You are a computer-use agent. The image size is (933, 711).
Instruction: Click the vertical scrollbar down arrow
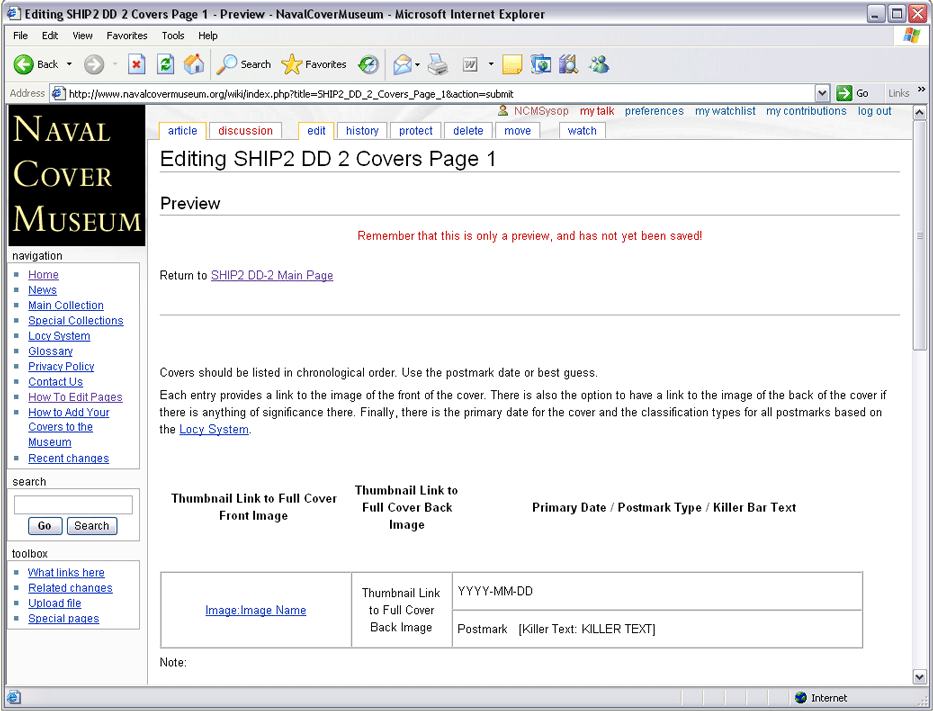pos(920,677)
